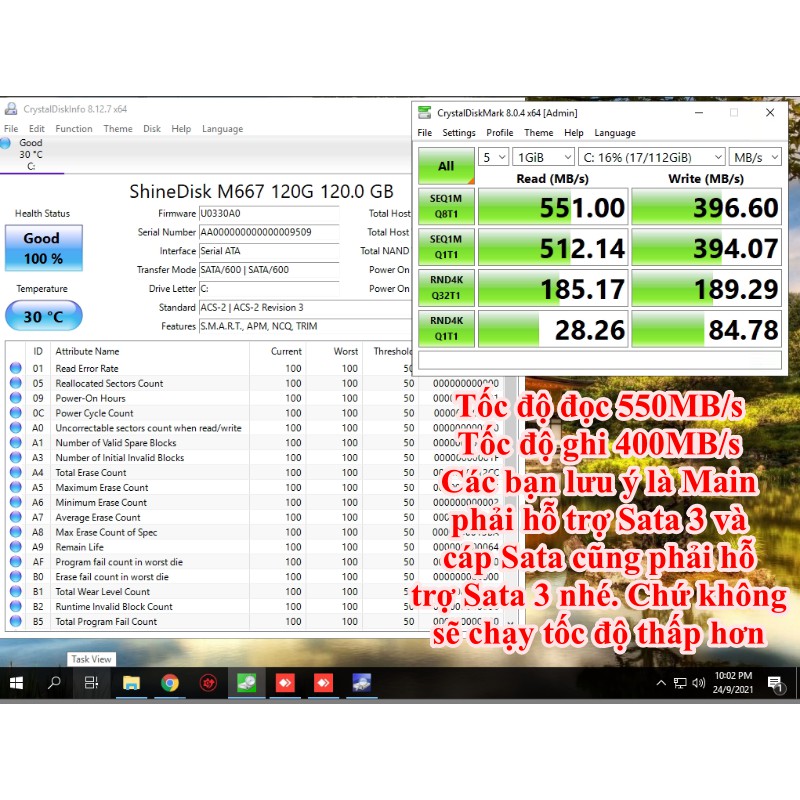
Task: Open the MB/s unit dropdown
Action: [755, 157]
